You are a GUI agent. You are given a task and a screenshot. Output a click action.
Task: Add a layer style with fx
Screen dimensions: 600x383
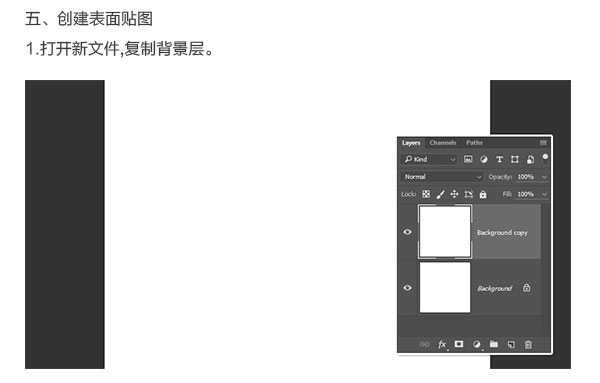442,344
